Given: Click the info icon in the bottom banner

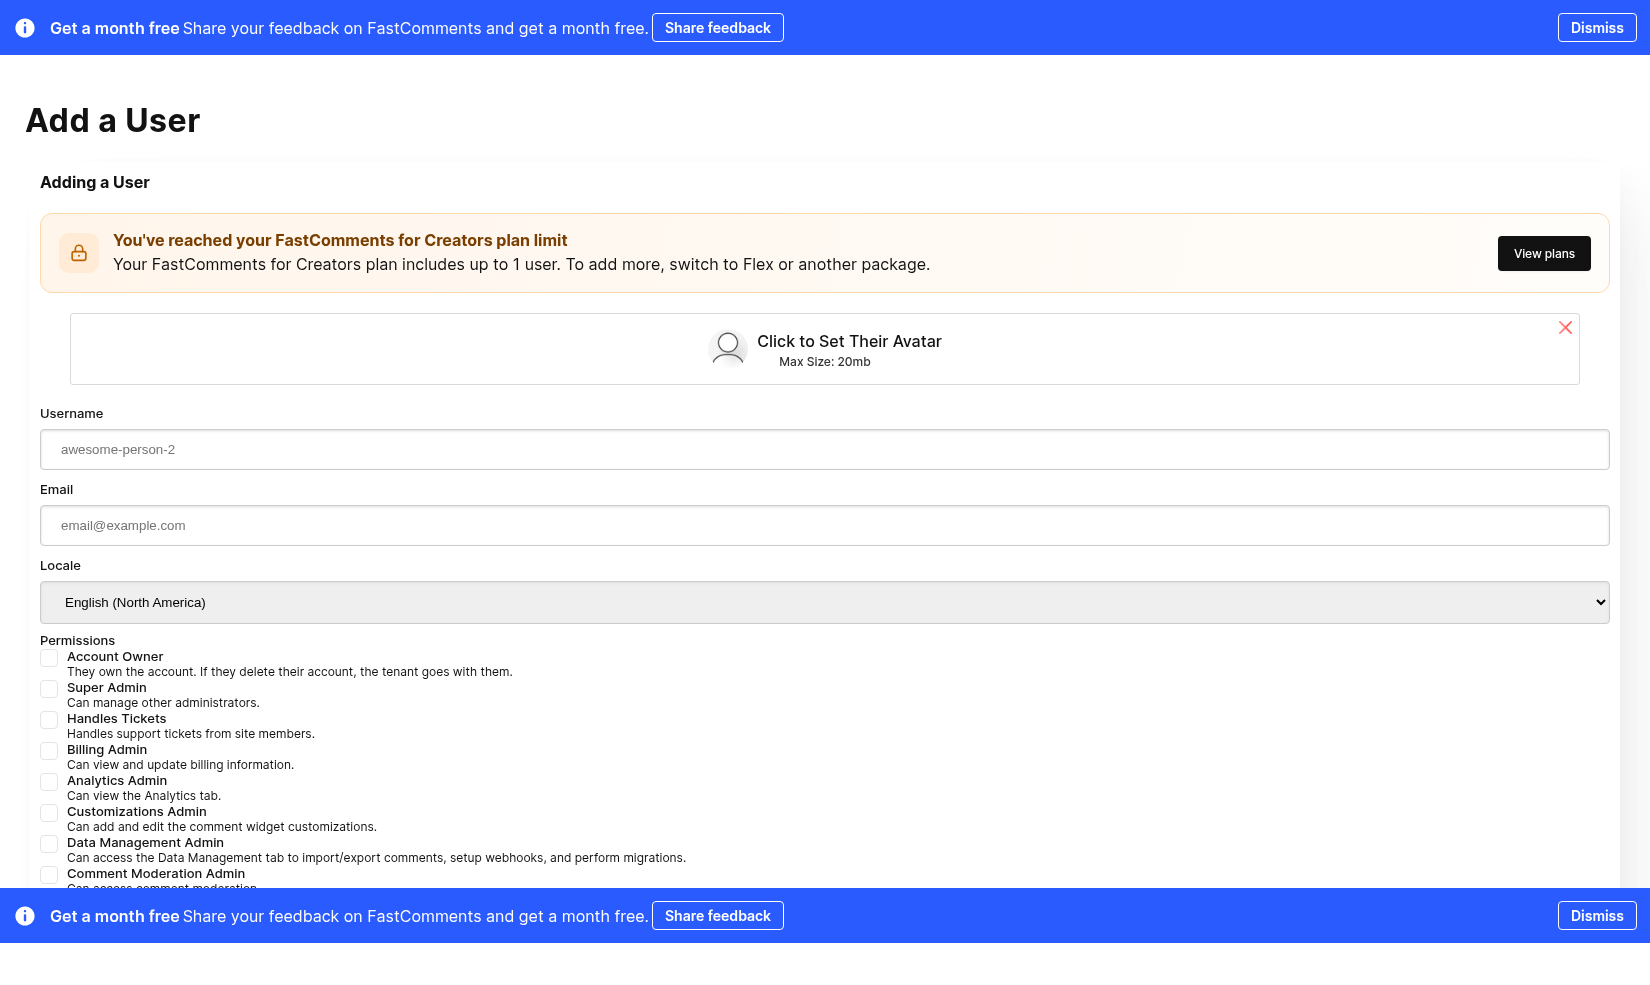Looking at the screenshot, I should 25,916.
